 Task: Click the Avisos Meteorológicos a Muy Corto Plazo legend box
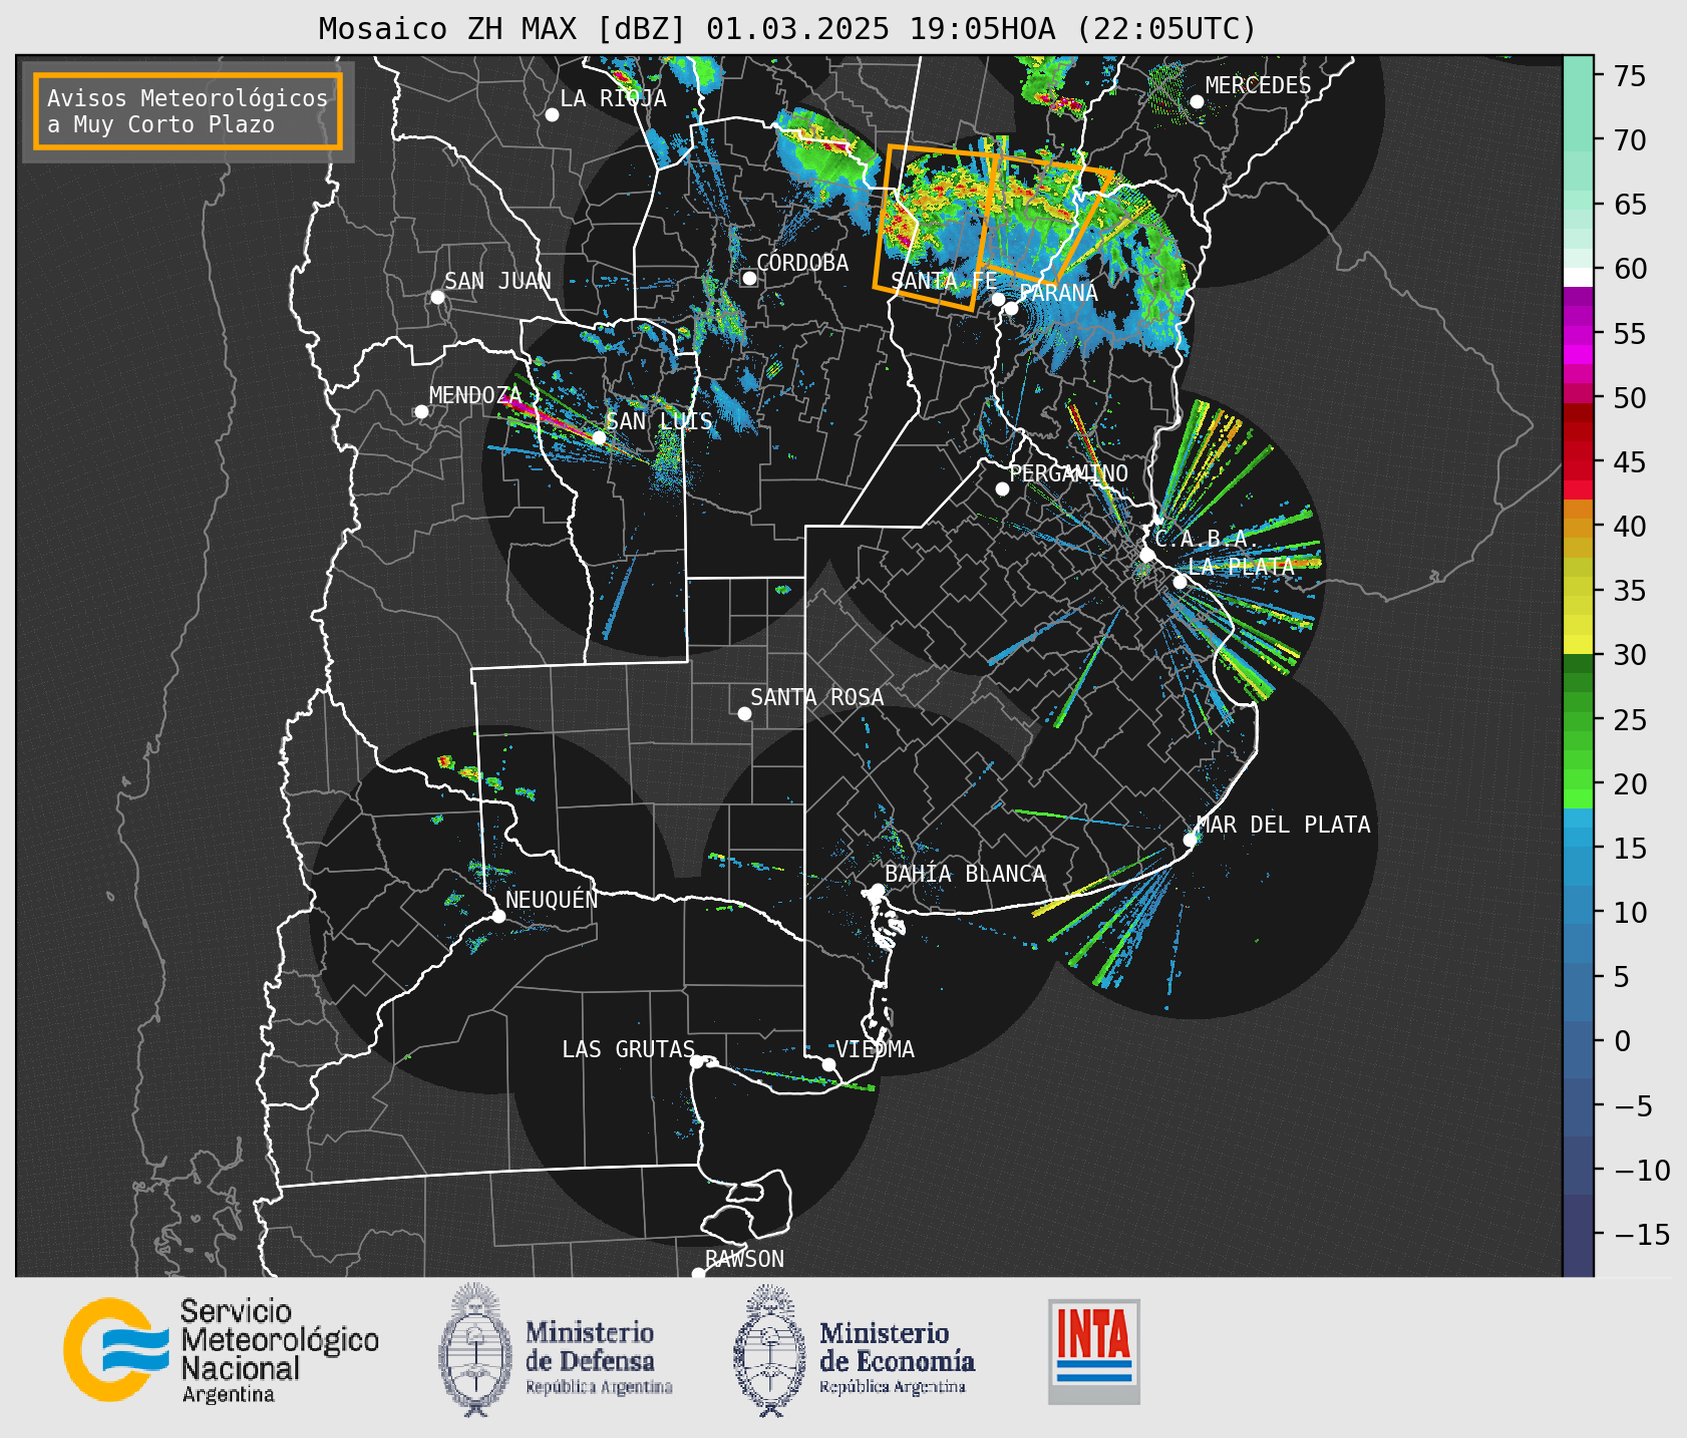point(188,111)
